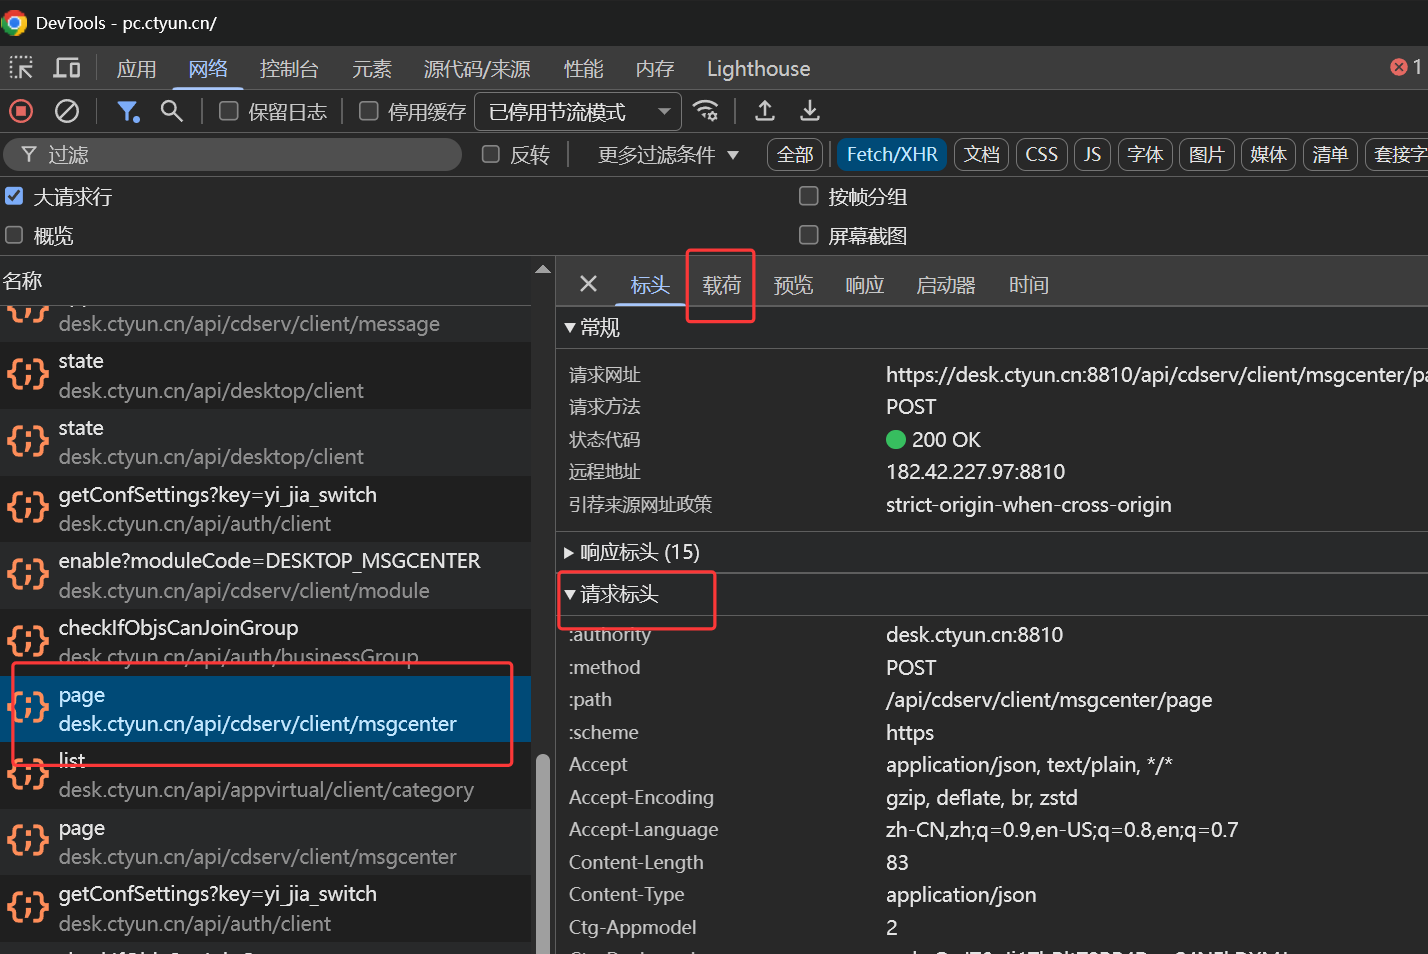
Task: Uncheck the 大请求行 checkbox
Action: tap(14, 196)
